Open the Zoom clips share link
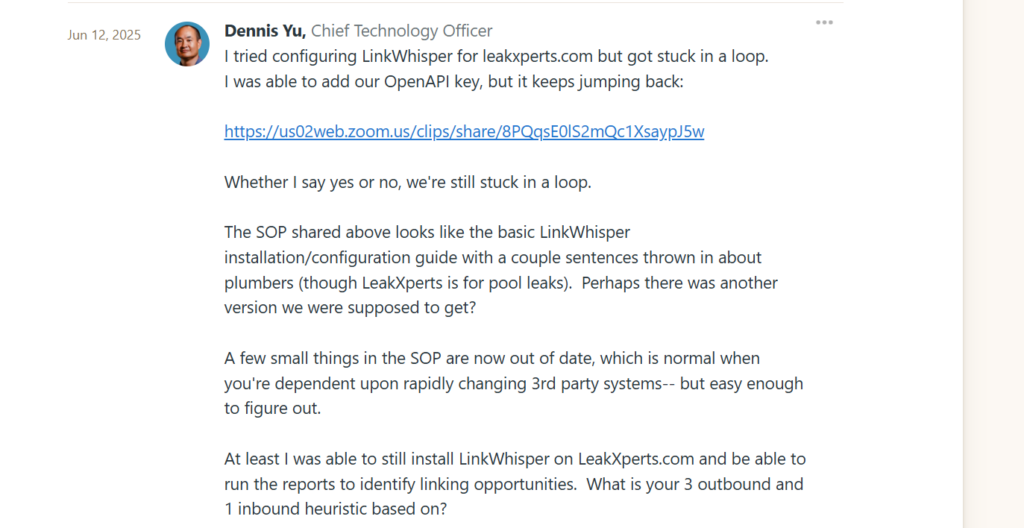This screenshot has width=1024, height=528. 464,132
